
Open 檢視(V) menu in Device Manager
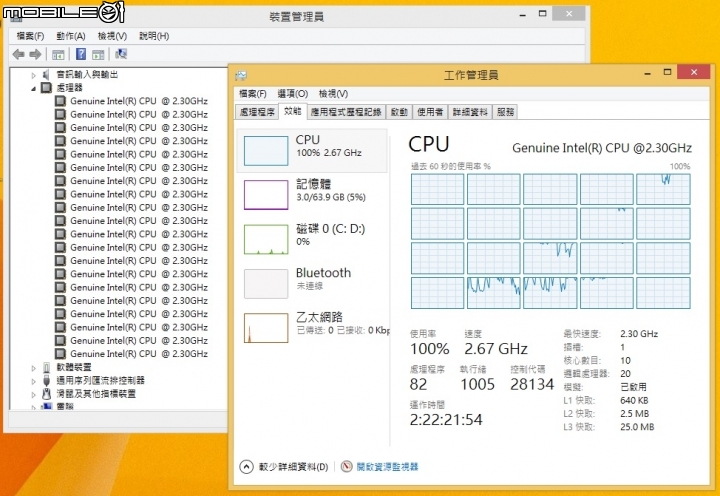coord(112,36)
